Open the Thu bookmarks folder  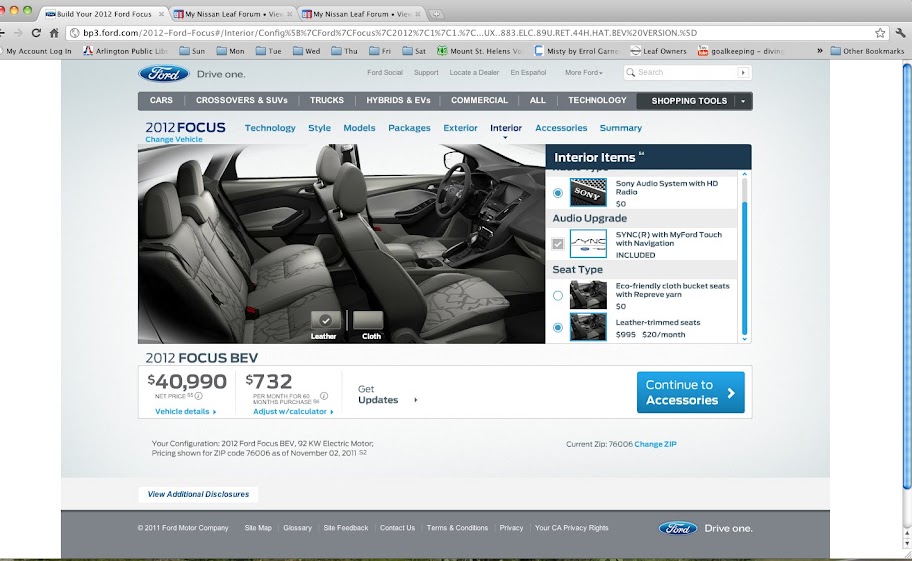point(344,51)
